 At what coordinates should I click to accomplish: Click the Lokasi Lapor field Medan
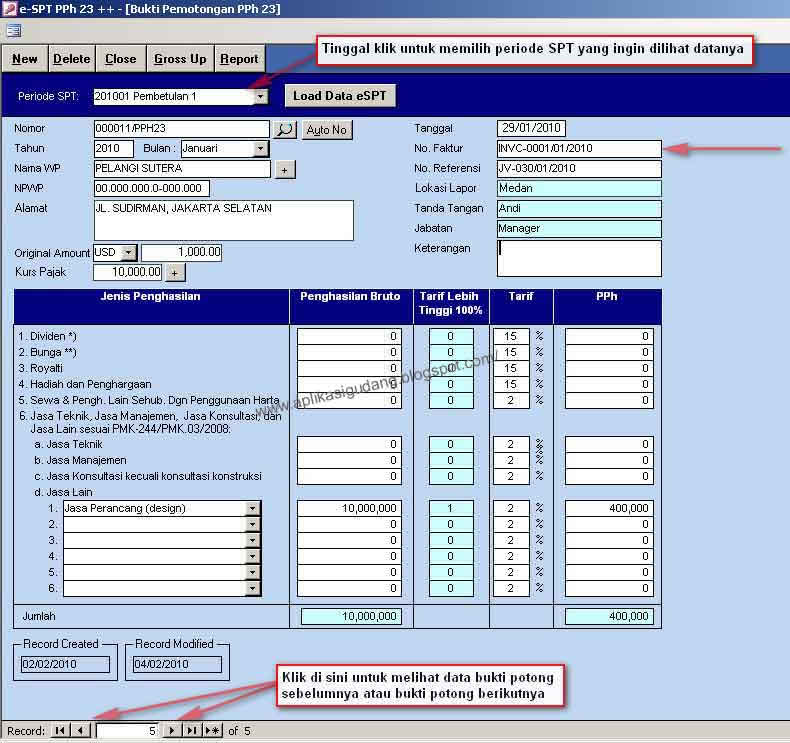click(x=579, y=188)
